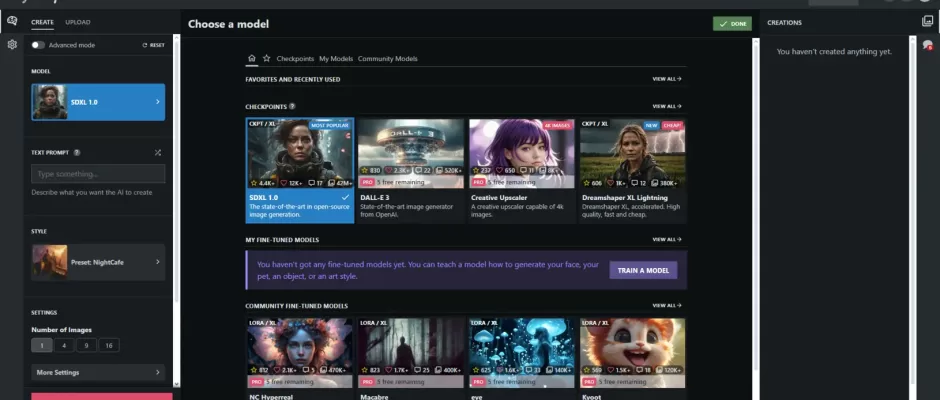
Task: Select the Macabre community model
Action: pos(411,359)
